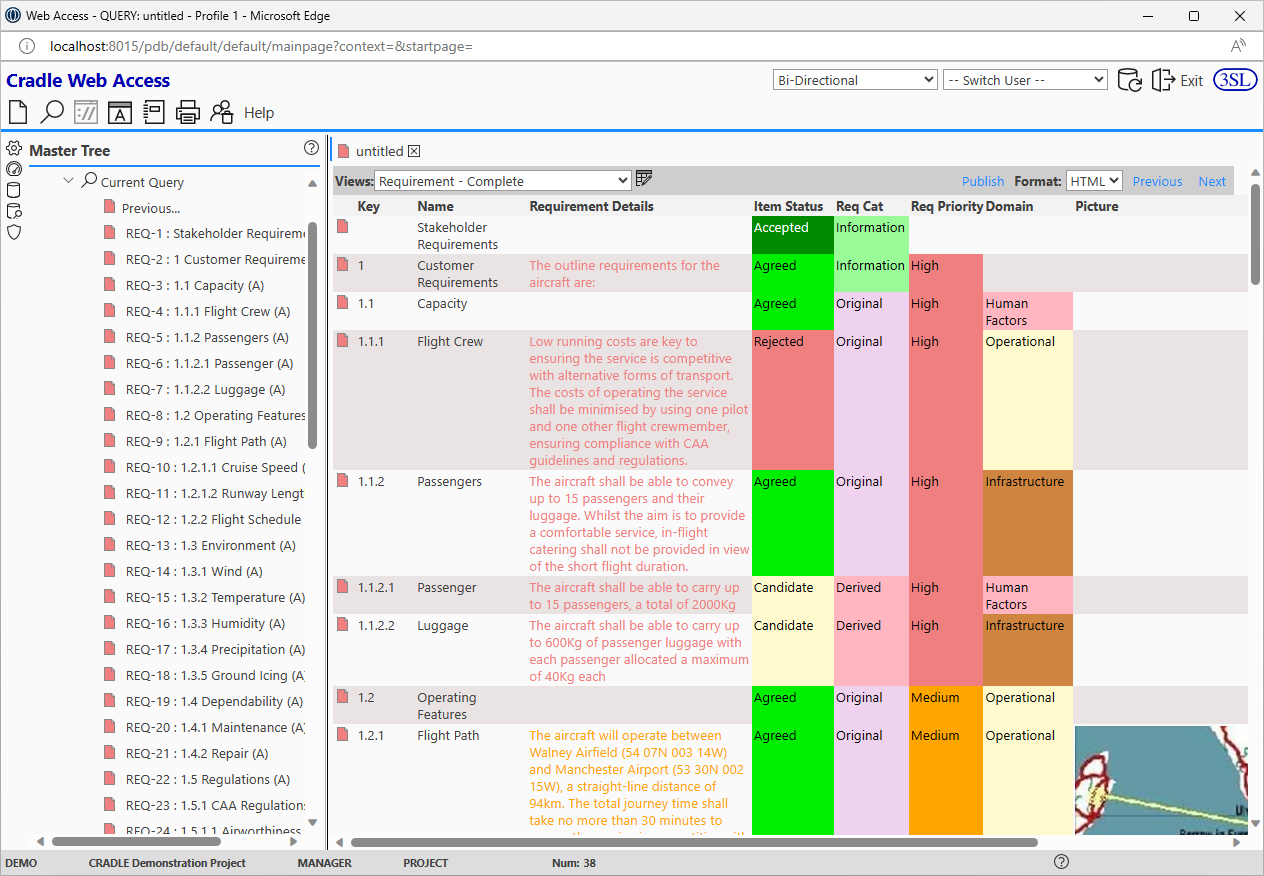Viewport: 1264px width, 876px height.
Task: Click the database refresh icon
Action: (x=1129, y=81)
